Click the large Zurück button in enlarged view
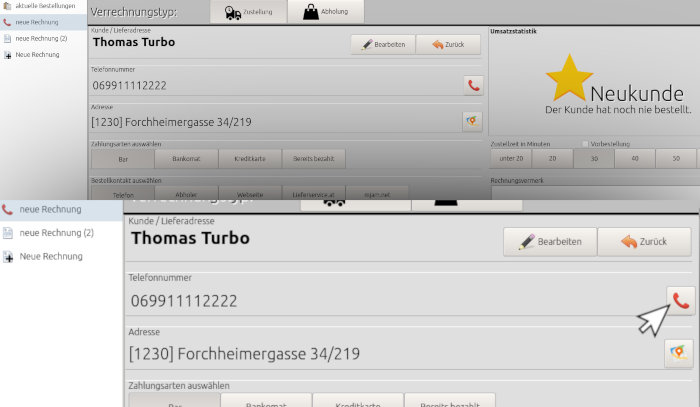This screenshot has height=407, width=700. click(x=644, y=242)
